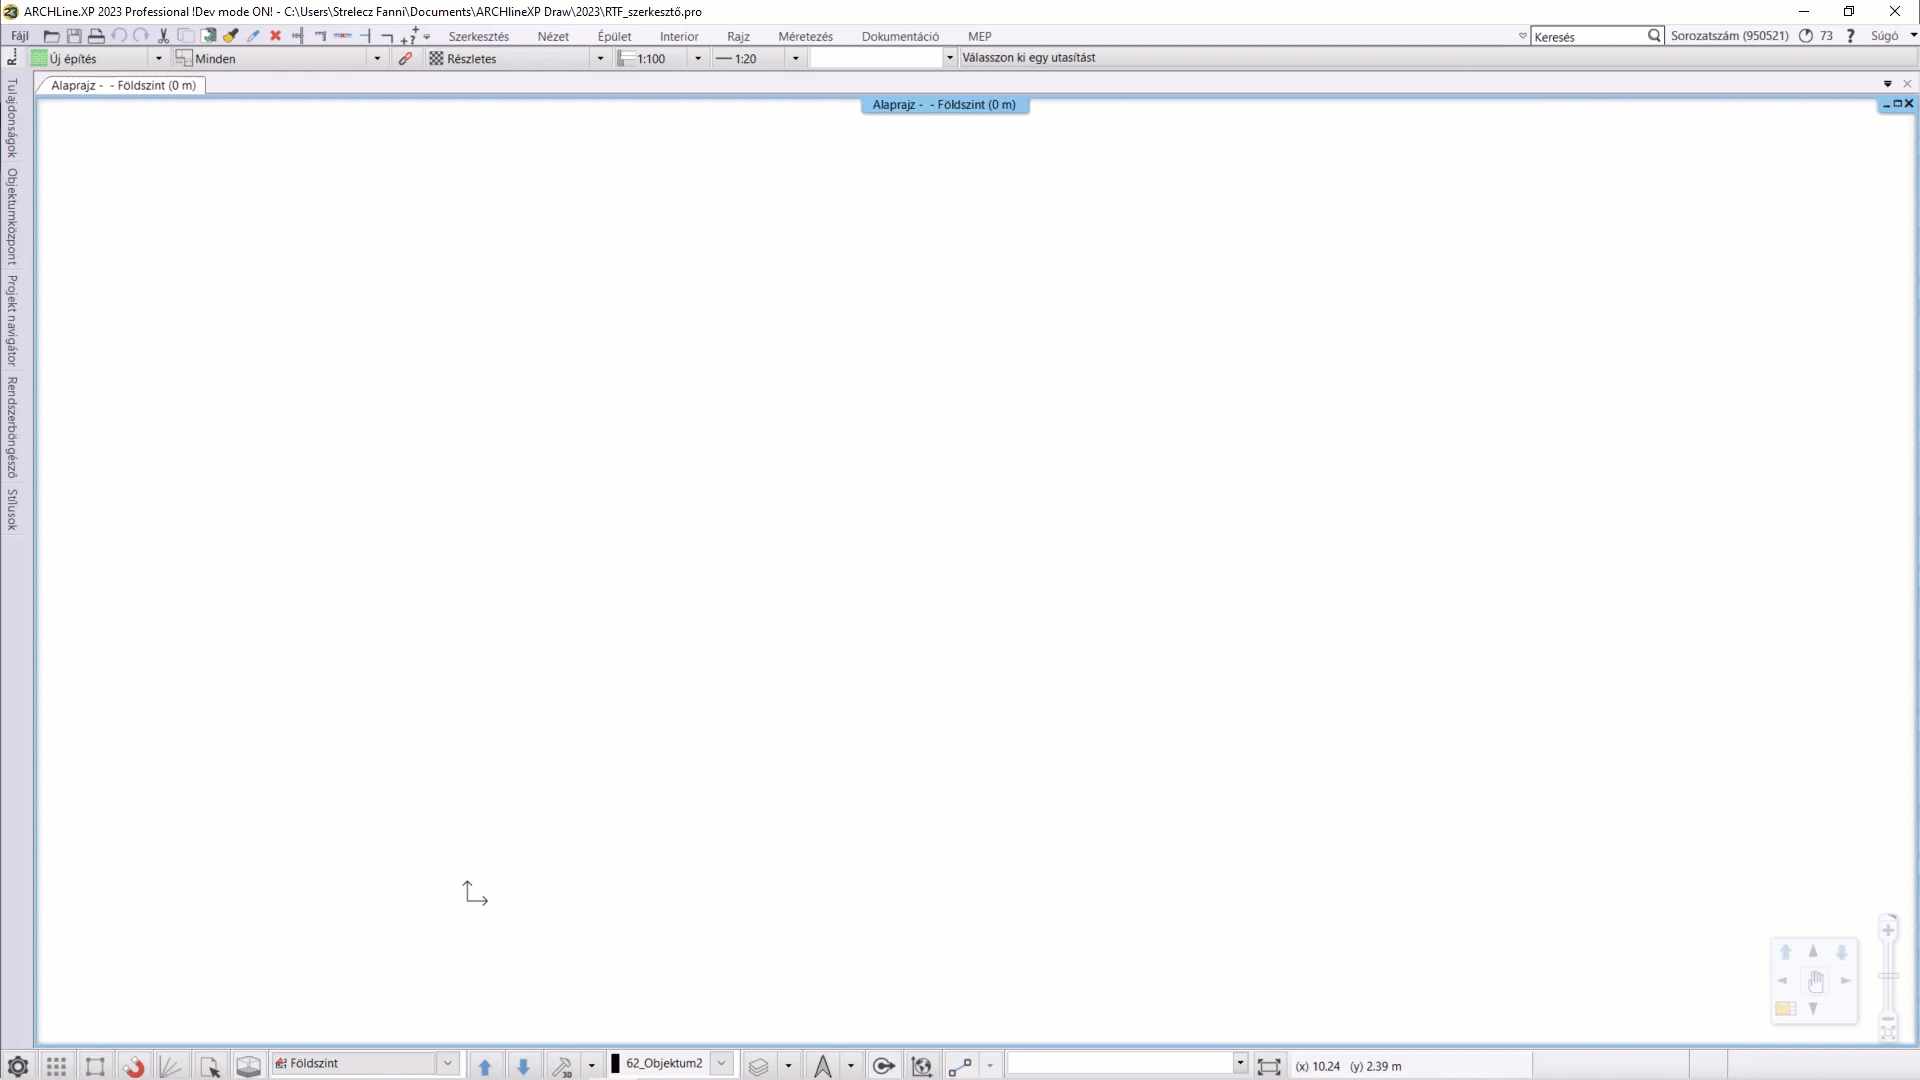Click the zoom-to-extents icon near the coordinates
Screen dimensions: 1920x1080
1268,1066
